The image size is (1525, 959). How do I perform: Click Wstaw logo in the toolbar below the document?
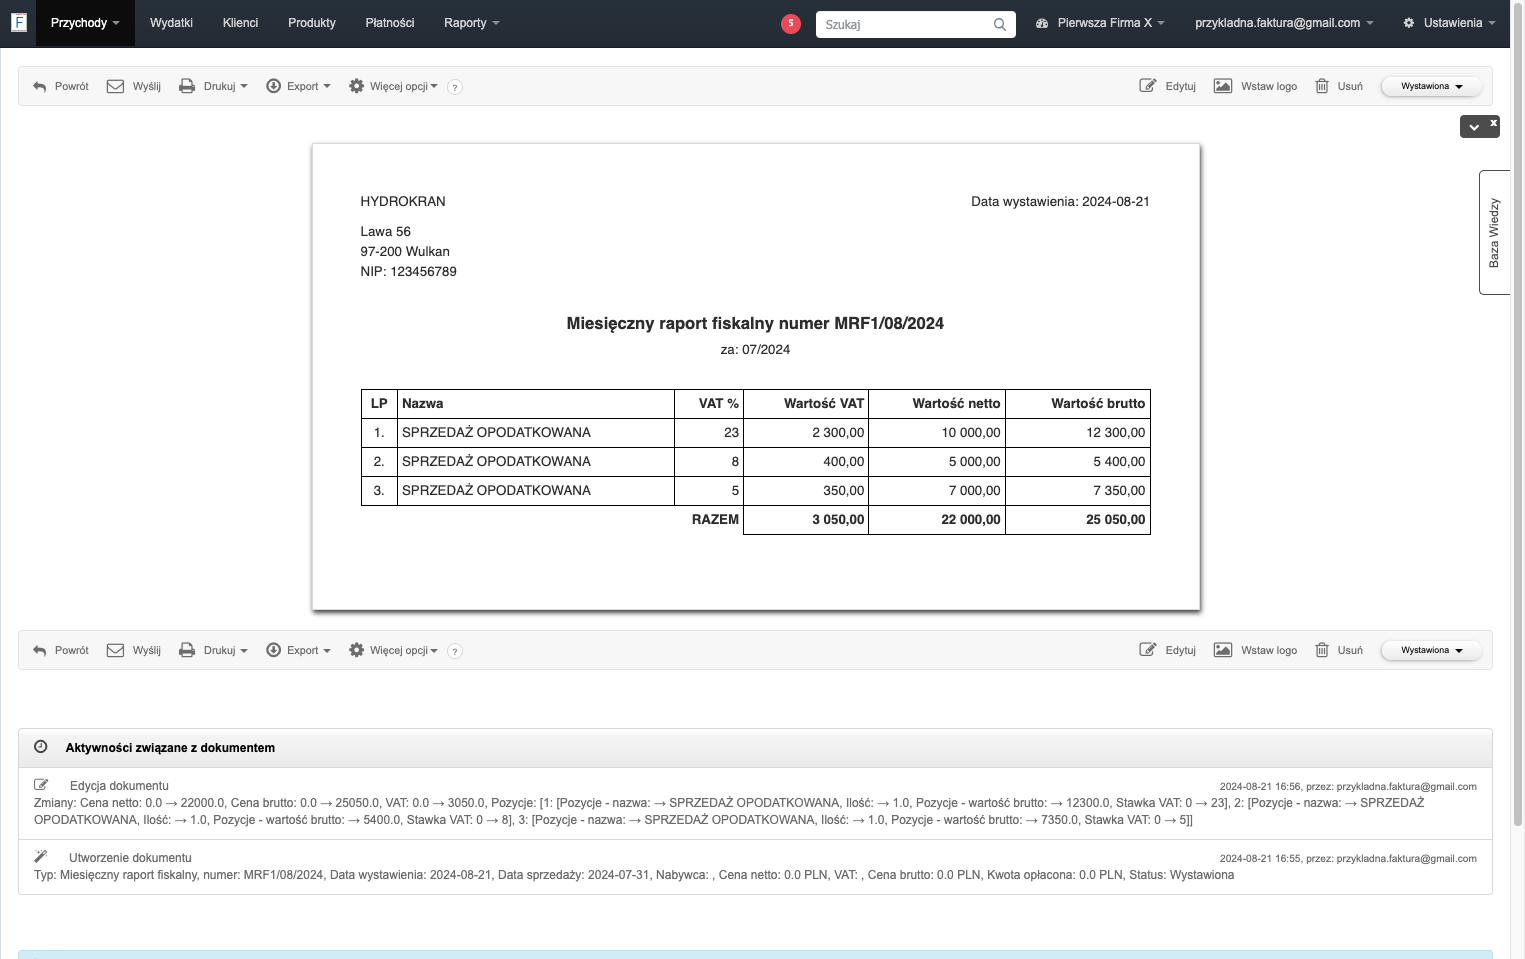click(1255, 650)
